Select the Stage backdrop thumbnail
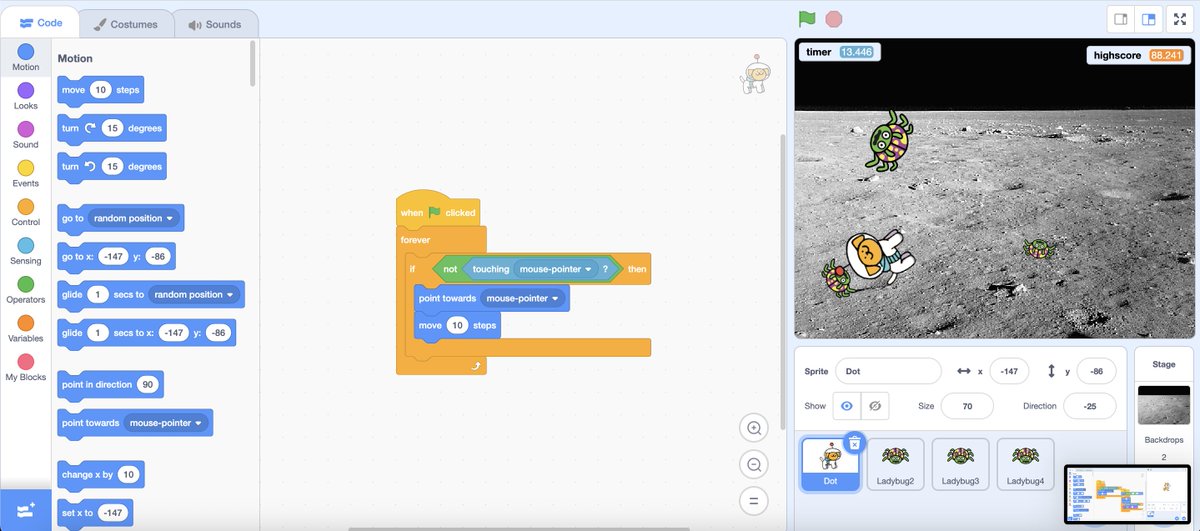 click(x=1164, y=403)
